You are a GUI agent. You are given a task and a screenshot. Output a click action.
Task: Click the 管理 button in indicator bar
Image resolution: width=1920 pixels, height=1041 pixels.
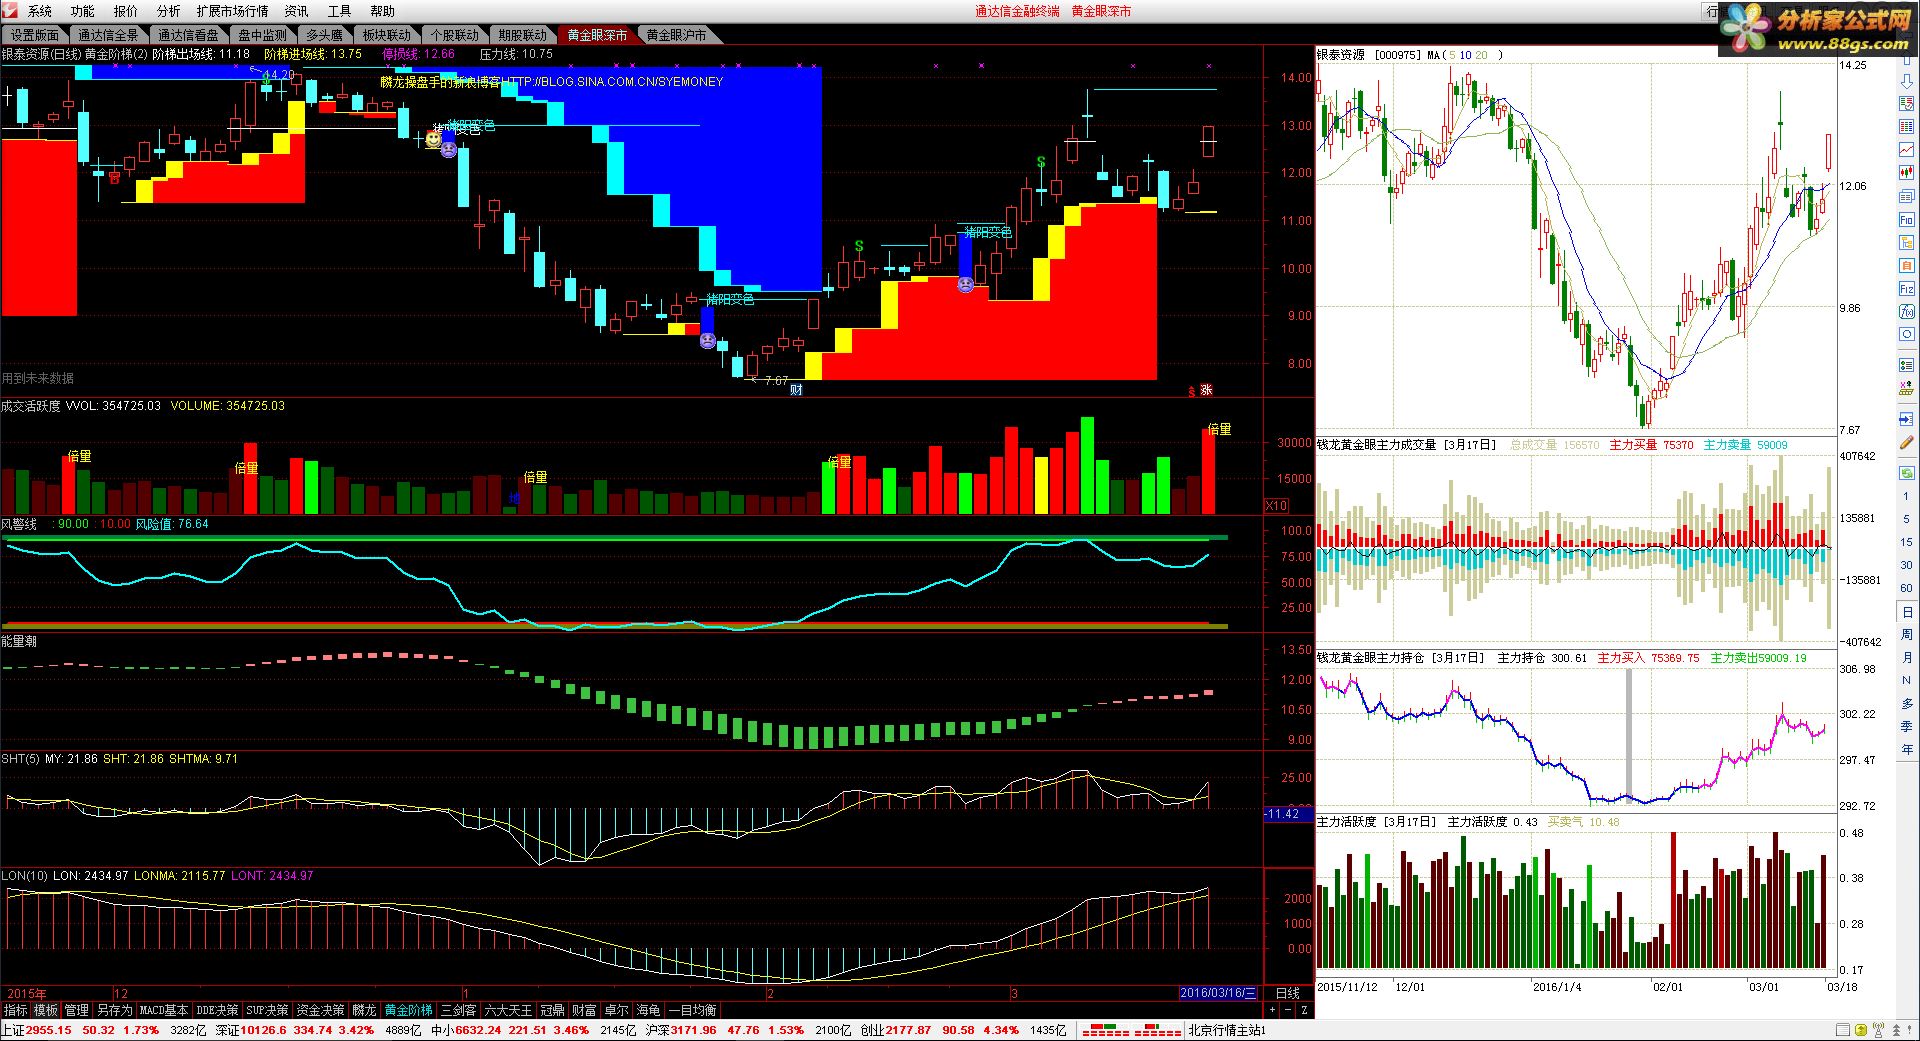point(76,1010)
